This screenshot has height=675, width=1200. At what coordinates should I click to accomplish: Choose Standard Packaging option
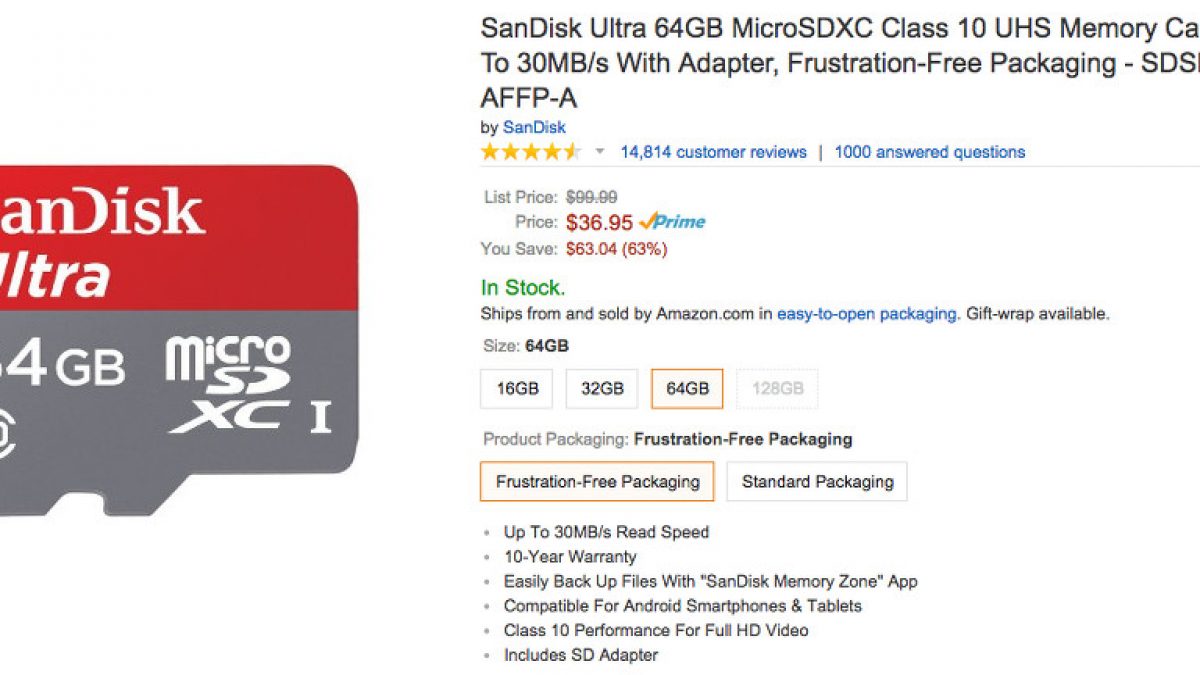click(x=817, y=481)
